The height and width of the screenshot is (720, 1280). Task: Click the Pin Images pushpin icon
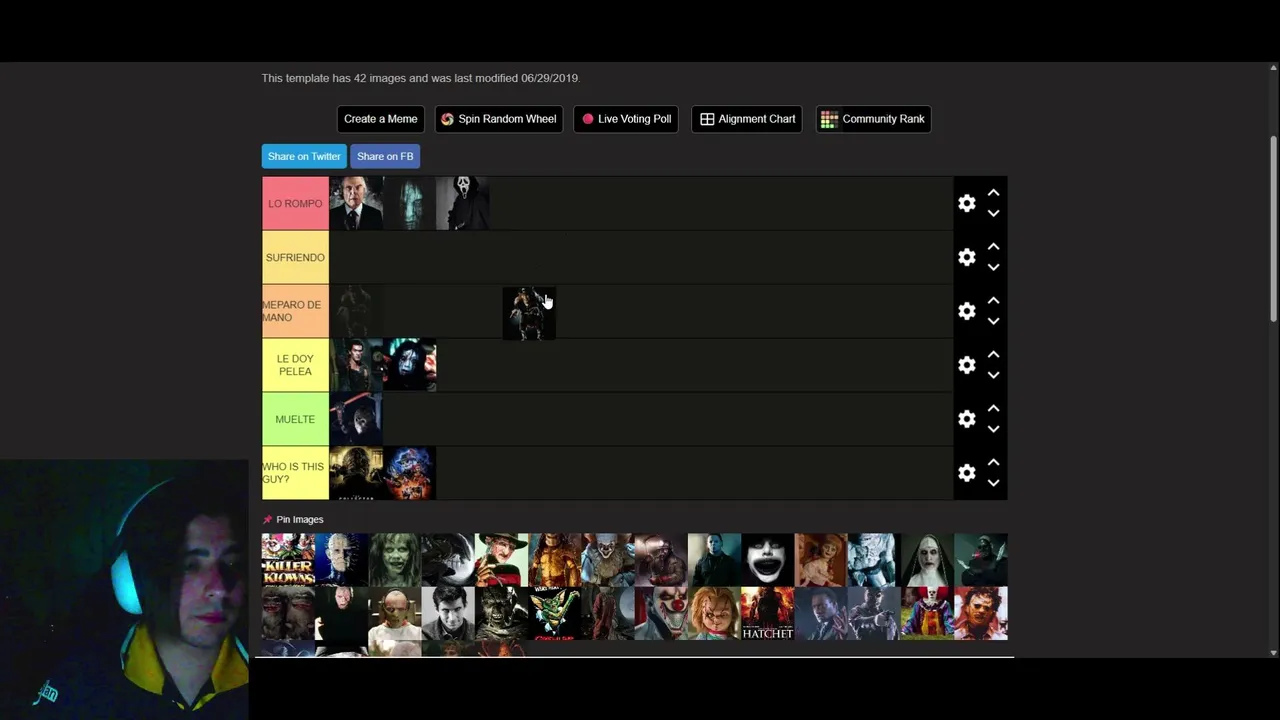pos(267,520)
